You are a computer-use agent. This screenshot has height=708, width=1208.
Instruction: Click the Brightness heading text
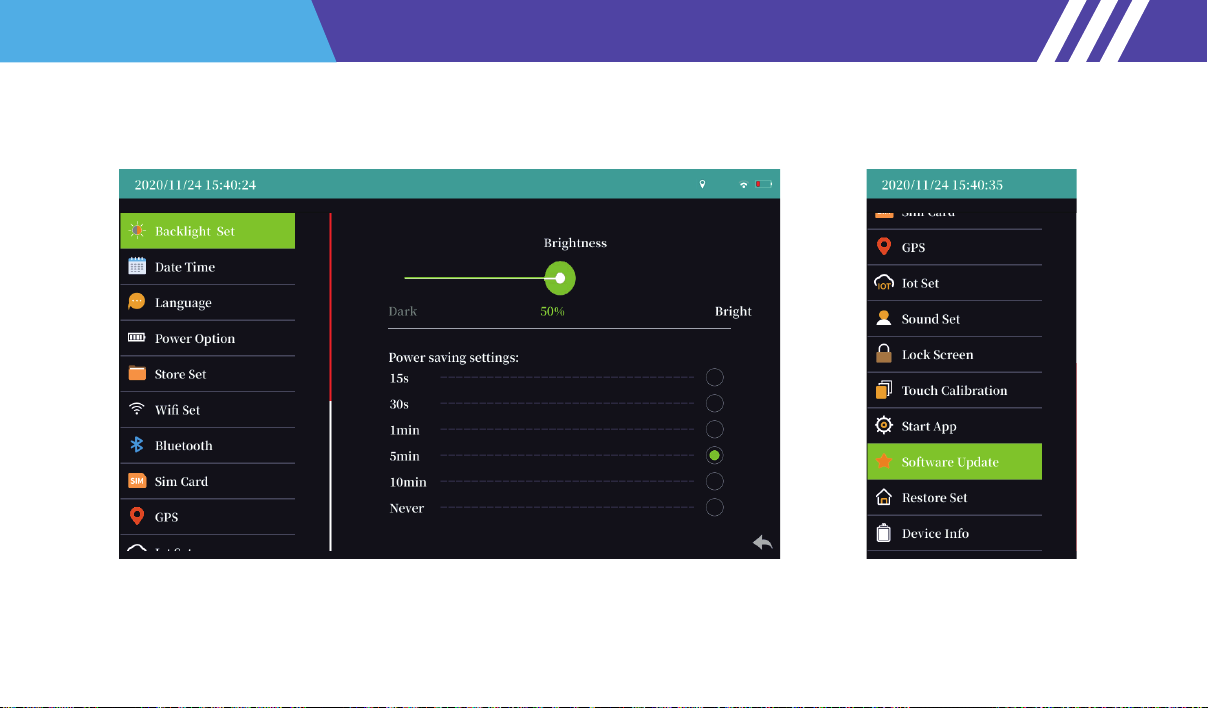575,243
